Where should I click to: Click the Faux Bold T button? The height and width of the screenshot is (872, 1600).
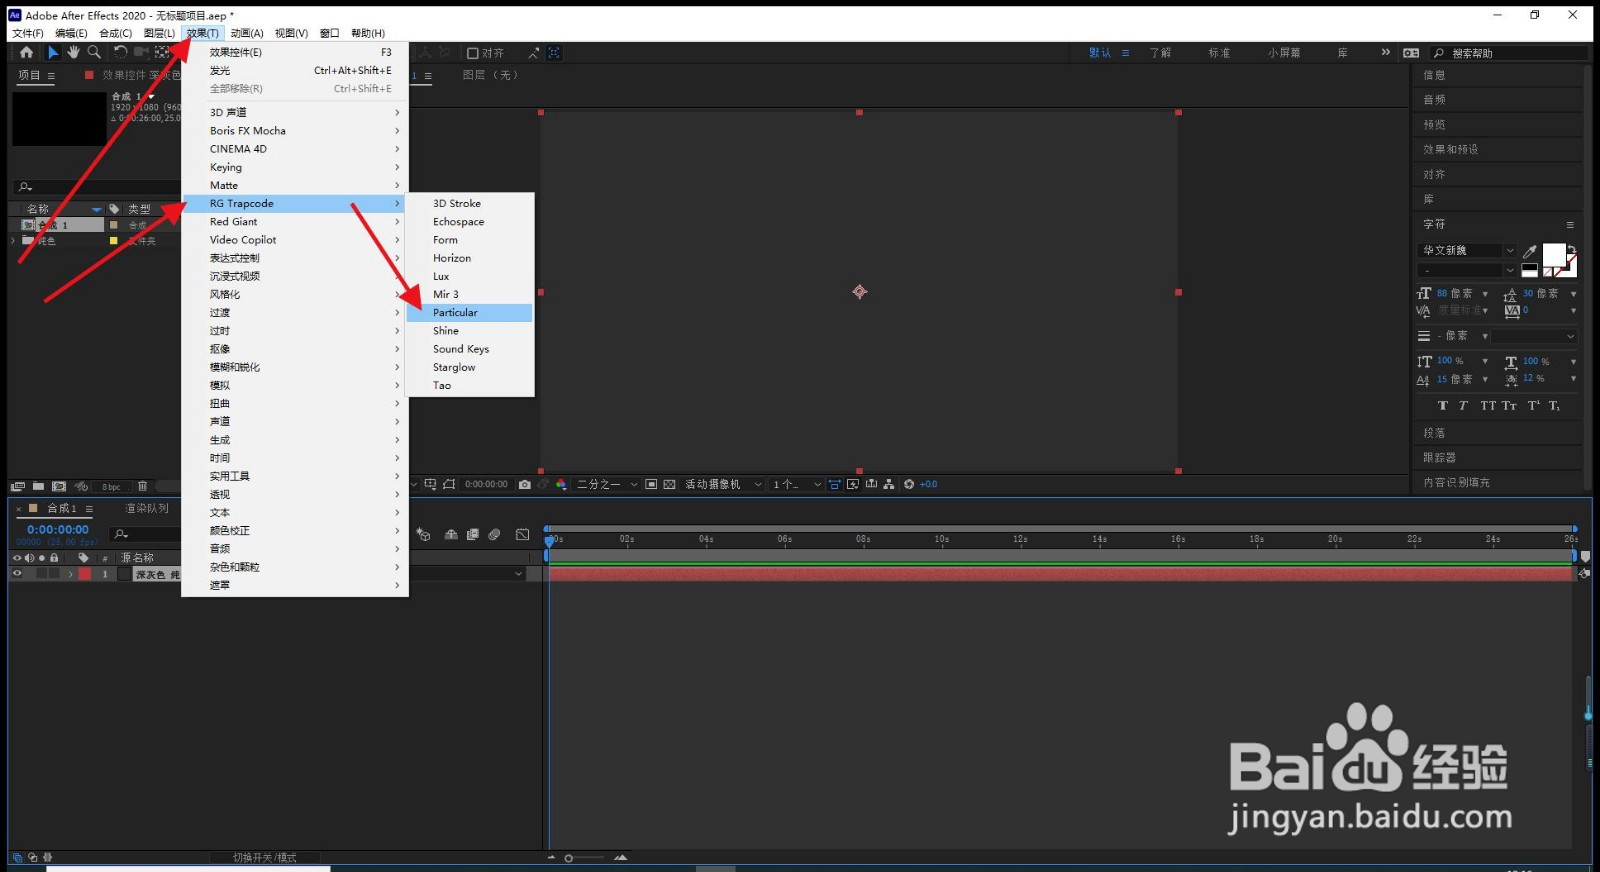[1442, 406]
